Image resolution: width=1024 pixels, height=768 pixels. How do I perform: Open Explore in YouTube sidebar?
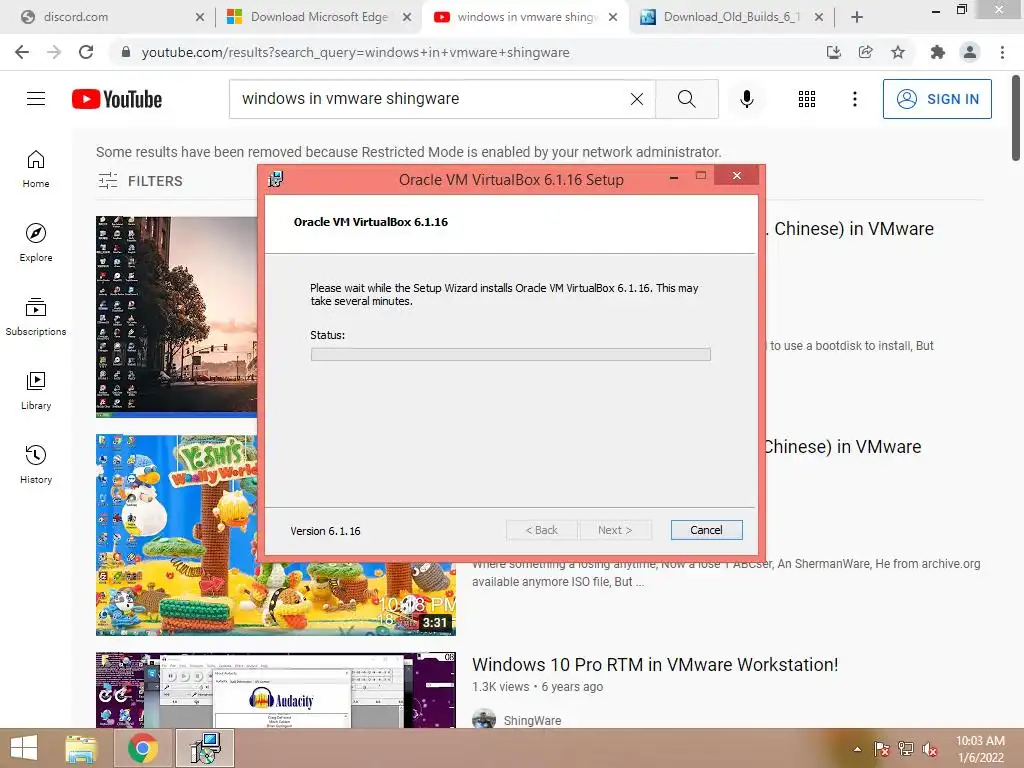click(x=36, y=243)
